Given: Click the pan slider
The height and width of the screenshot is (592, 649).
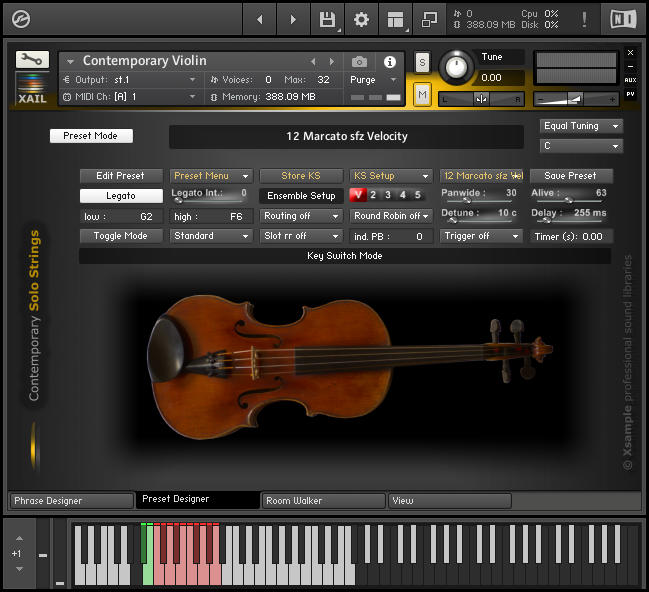Looking at the screenshot, I should pyautogui.click(x=481, y=99).
